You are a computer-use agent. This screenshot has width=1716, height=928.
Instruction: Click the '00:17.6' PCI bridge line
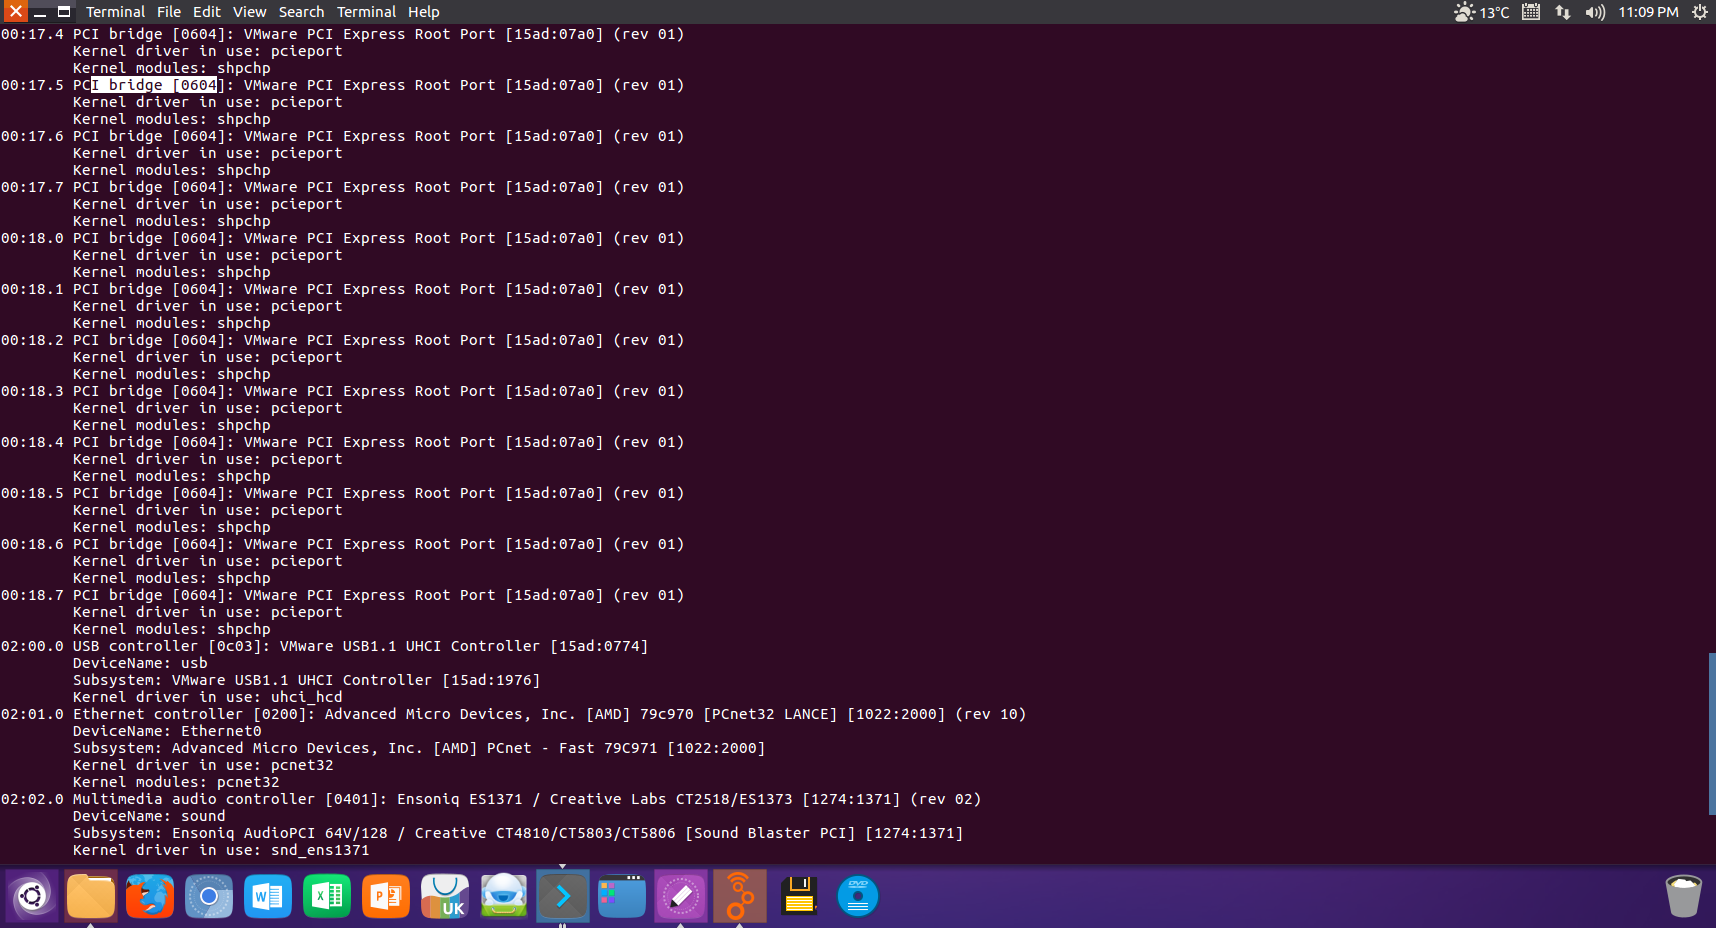342,136
